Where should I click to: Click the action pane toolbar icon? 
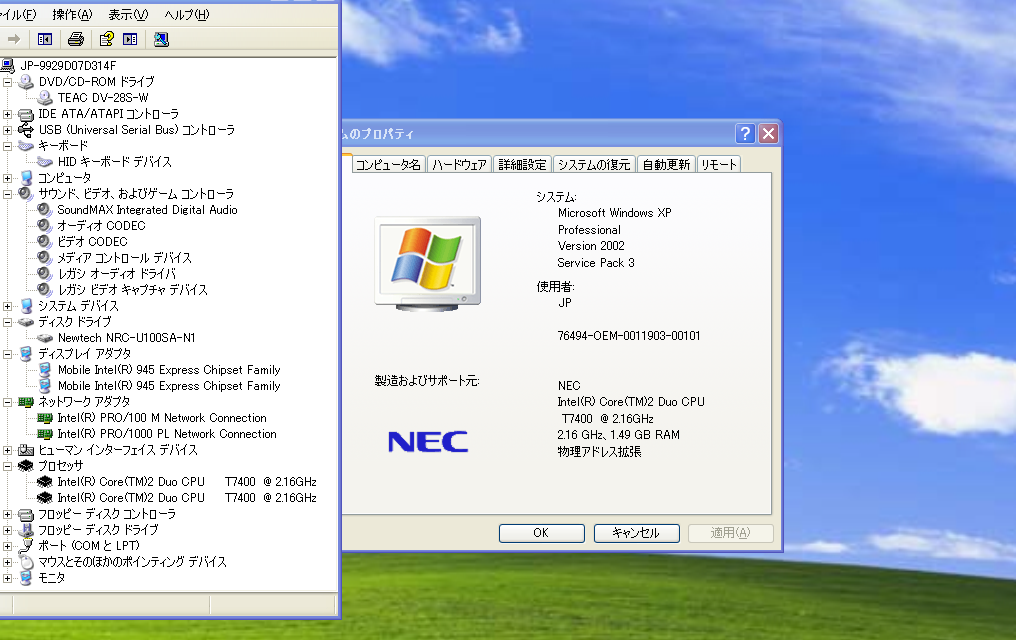pyautogui.click(x=130, y=40)
